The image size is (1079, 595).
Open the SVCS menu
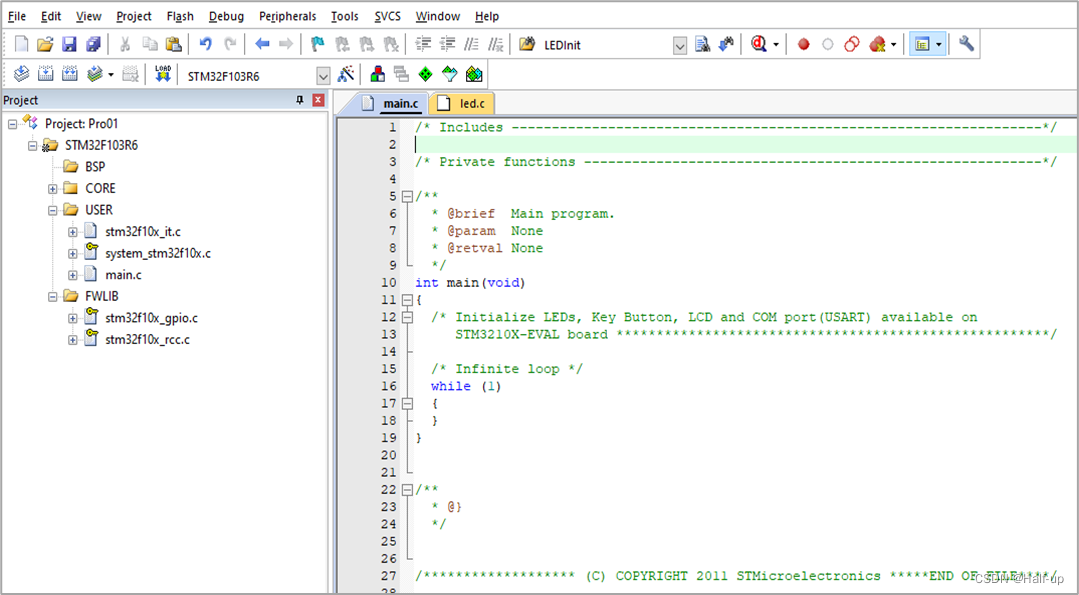coord(389,16)
